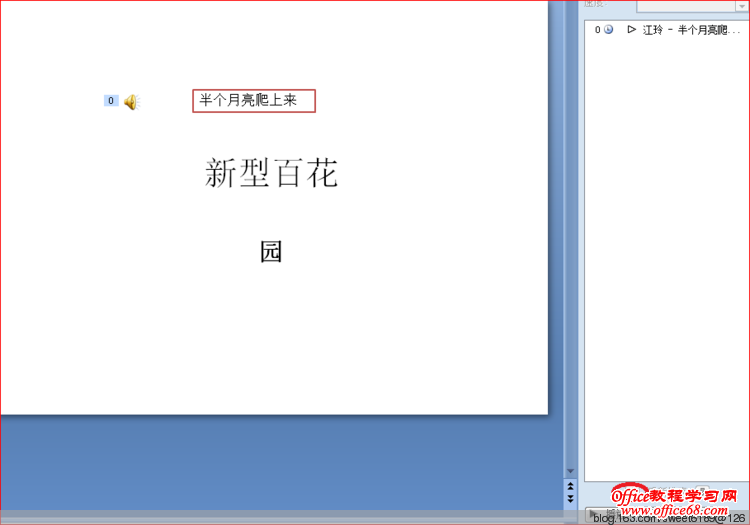Select the animation entry 江玲 - 半个月亮爬...
750x525 pixels.
[667, 30]
